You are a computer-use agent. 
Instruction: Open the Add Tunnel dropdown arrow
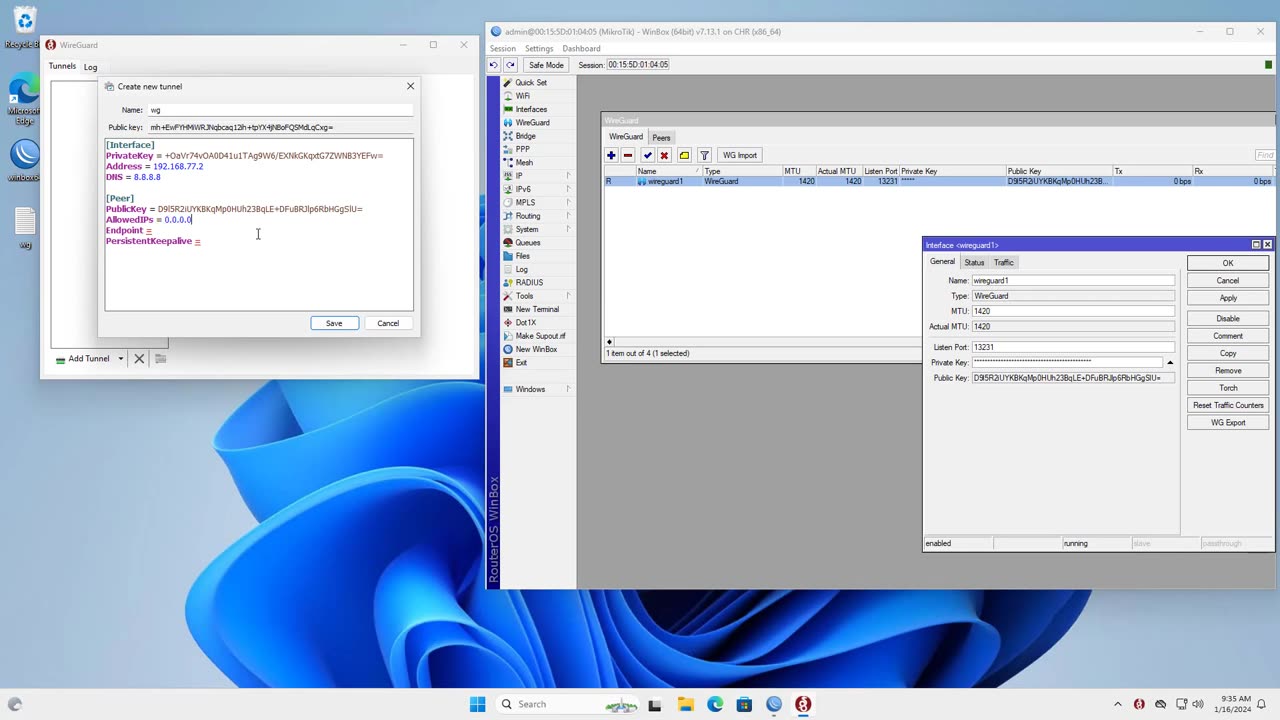coord(121,359)
